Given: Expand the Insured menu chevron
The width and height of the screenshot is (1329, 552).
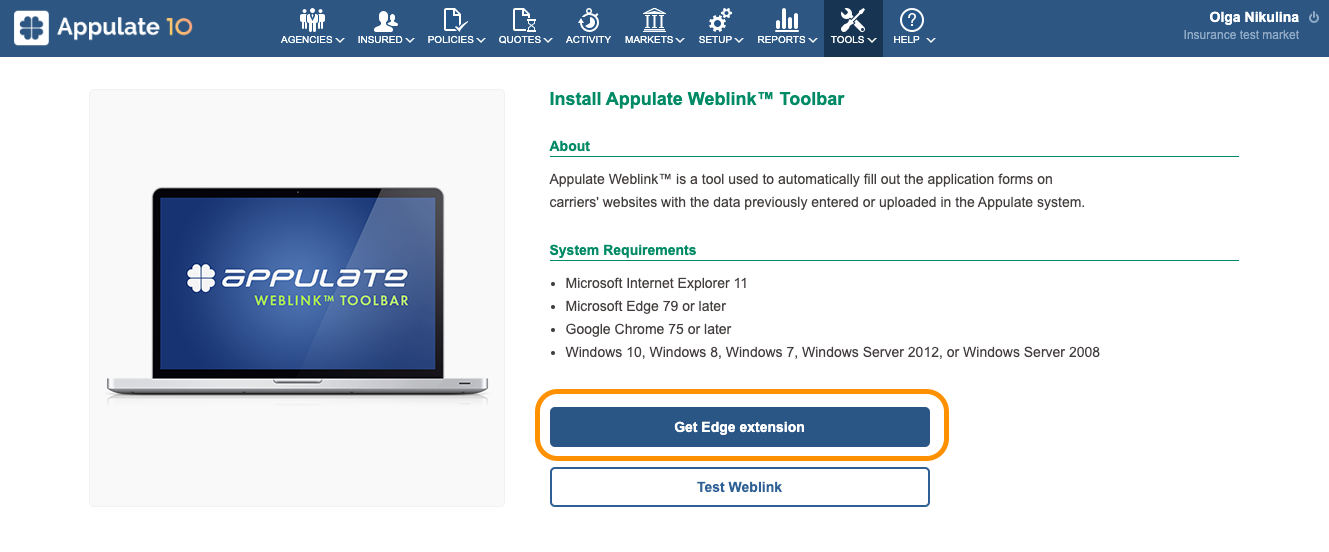Looking at the screenshot, I should click(x=410, y=40).
